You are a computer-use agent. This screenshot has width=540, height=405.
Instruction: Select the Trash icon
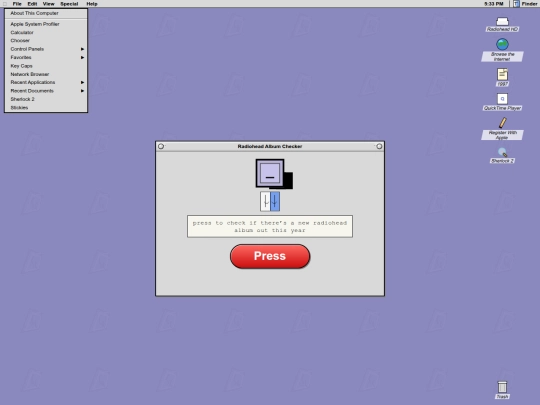pyautogui.click(x=502, y=387)
